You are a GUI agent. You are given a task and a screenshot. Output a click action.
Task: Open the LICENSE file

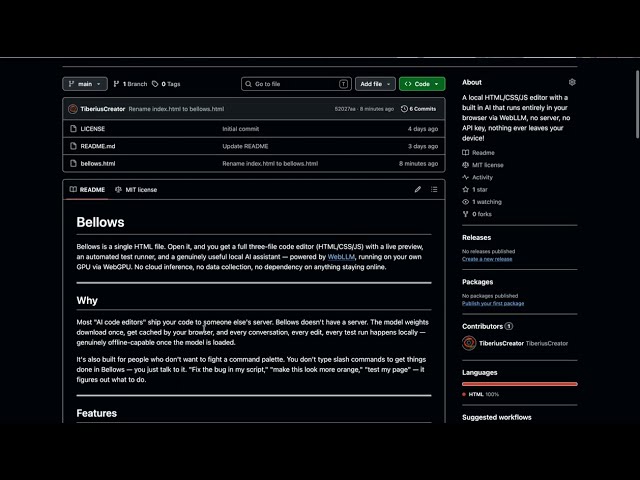[x=93, y=129]
